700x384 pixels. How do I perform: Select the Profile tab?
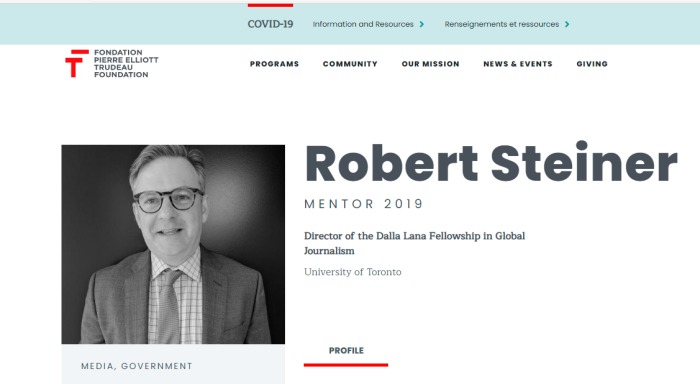[346, 351]
